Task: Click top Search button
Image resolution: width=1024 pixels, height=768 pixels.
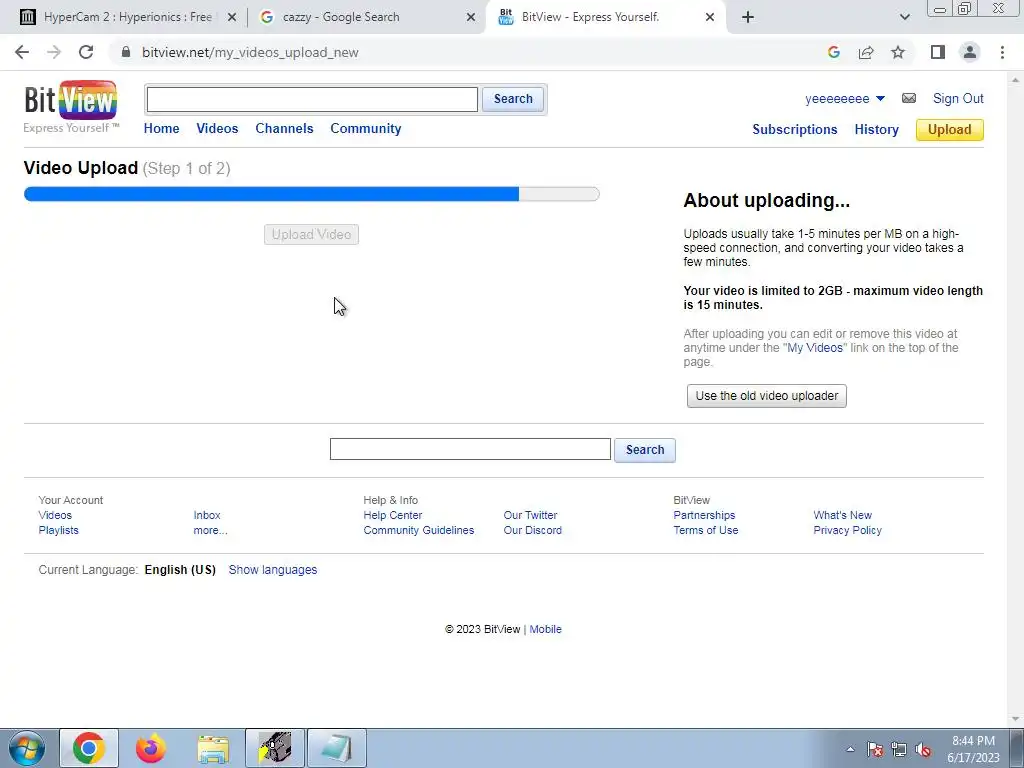Action: point(513,99)
